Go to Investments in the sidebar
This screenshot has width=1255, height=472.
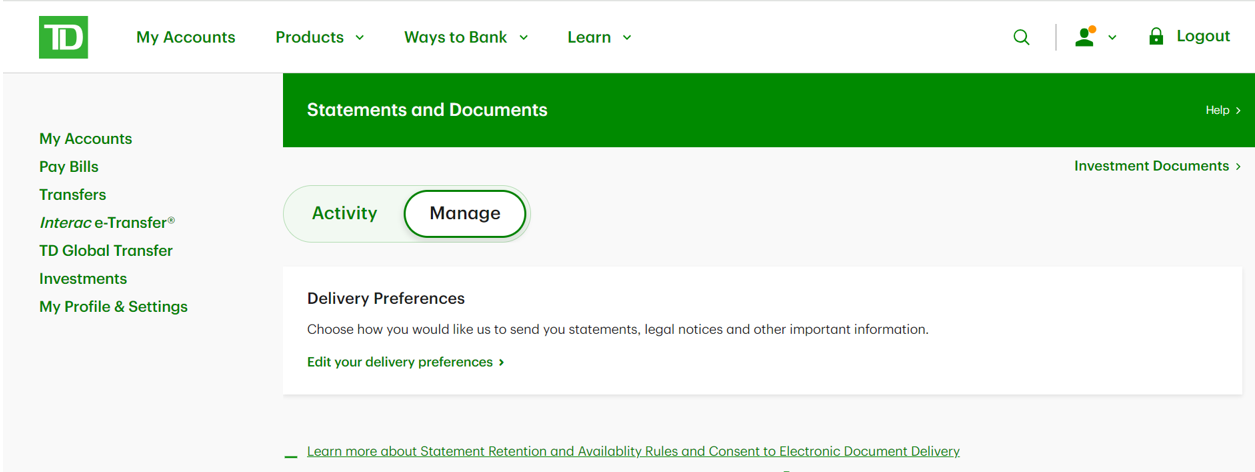point(83,279)
